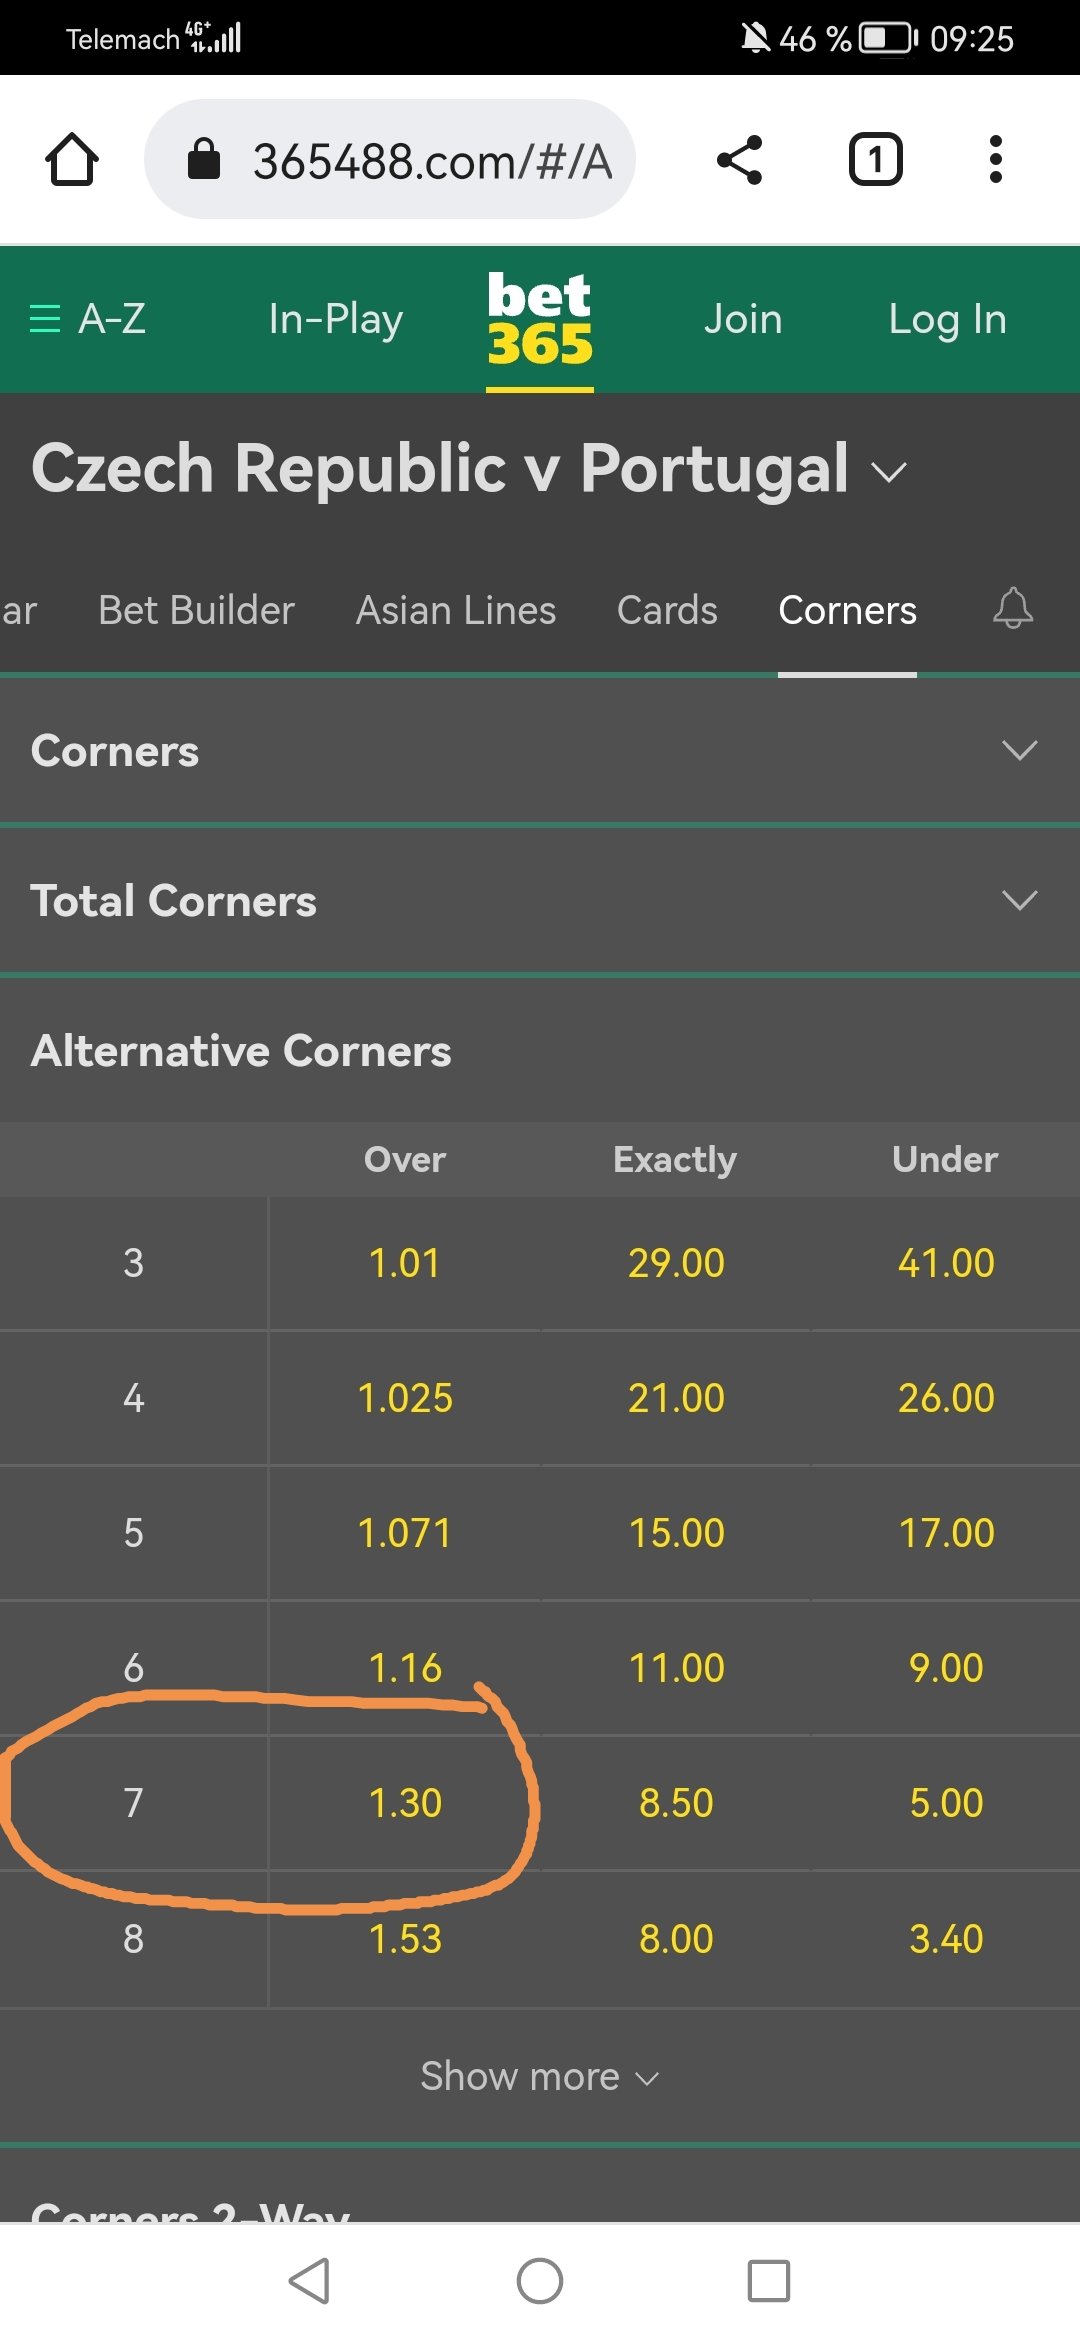Select Over 7 corners odds 1.30
Screen dimensions: 1080x2340
[405, 1803]
